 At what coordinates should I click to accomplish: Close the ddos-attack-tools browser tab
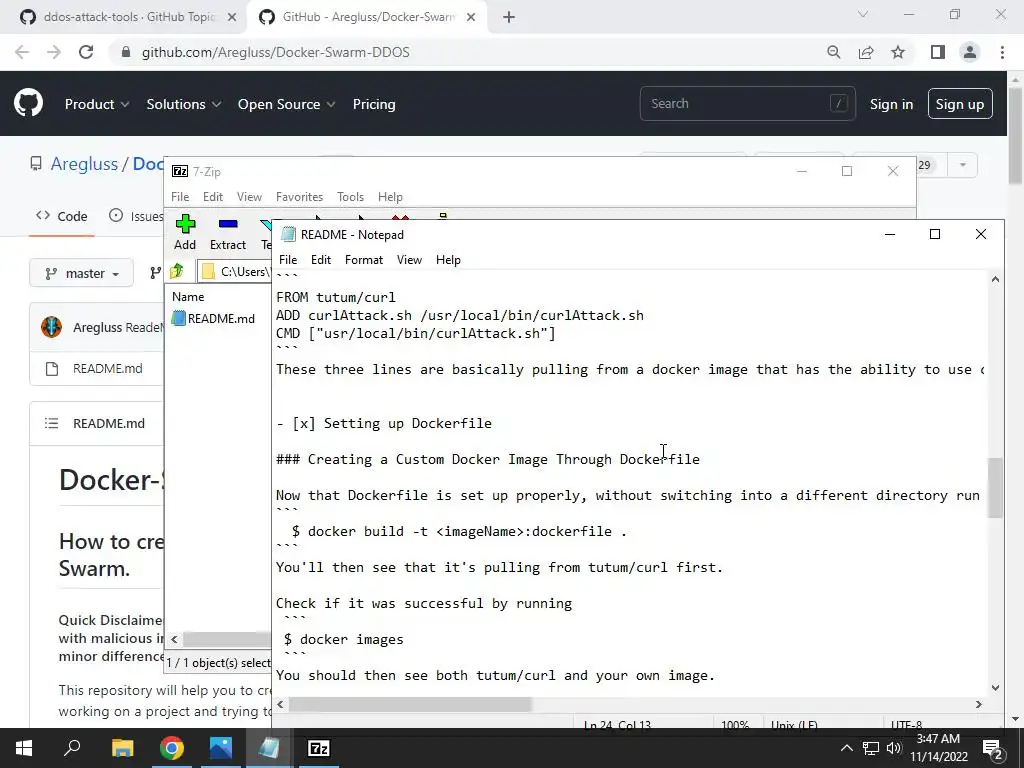231,18
